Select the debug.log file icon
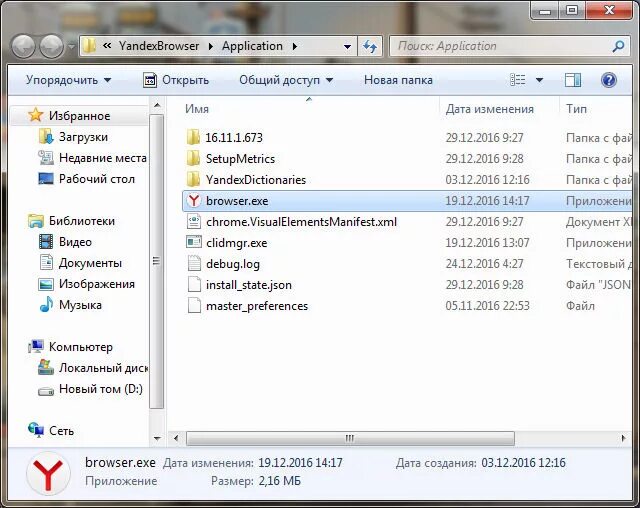640x508 pixels. 194,264
